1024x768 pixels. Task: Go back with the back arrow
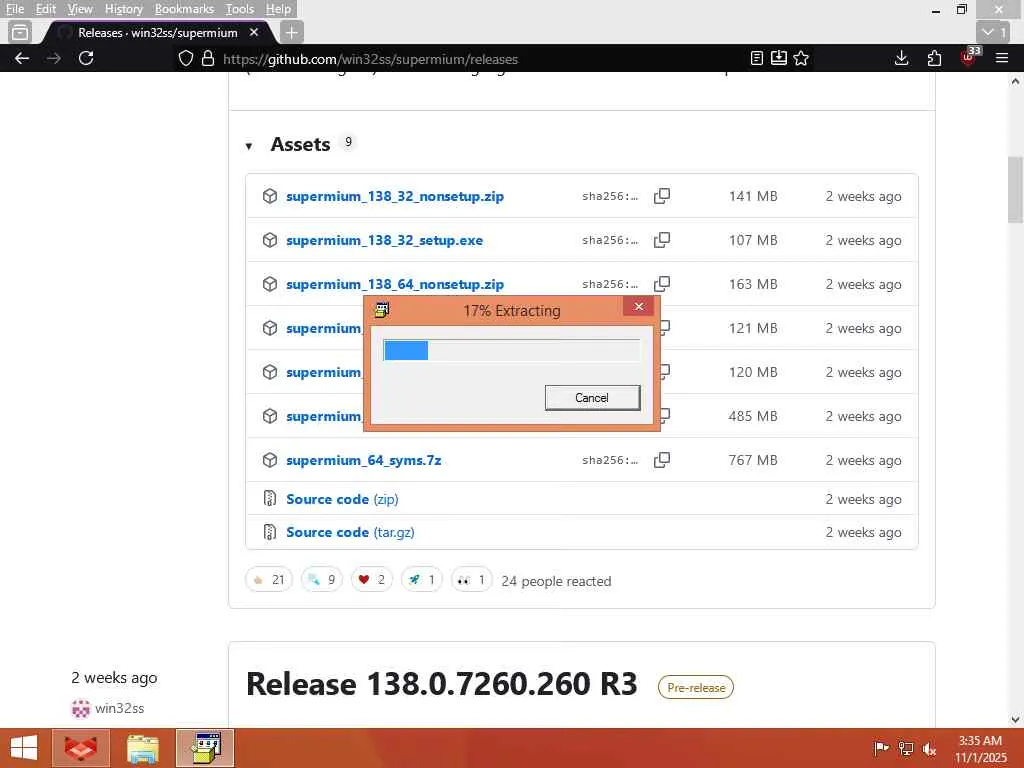click(22, 58)
